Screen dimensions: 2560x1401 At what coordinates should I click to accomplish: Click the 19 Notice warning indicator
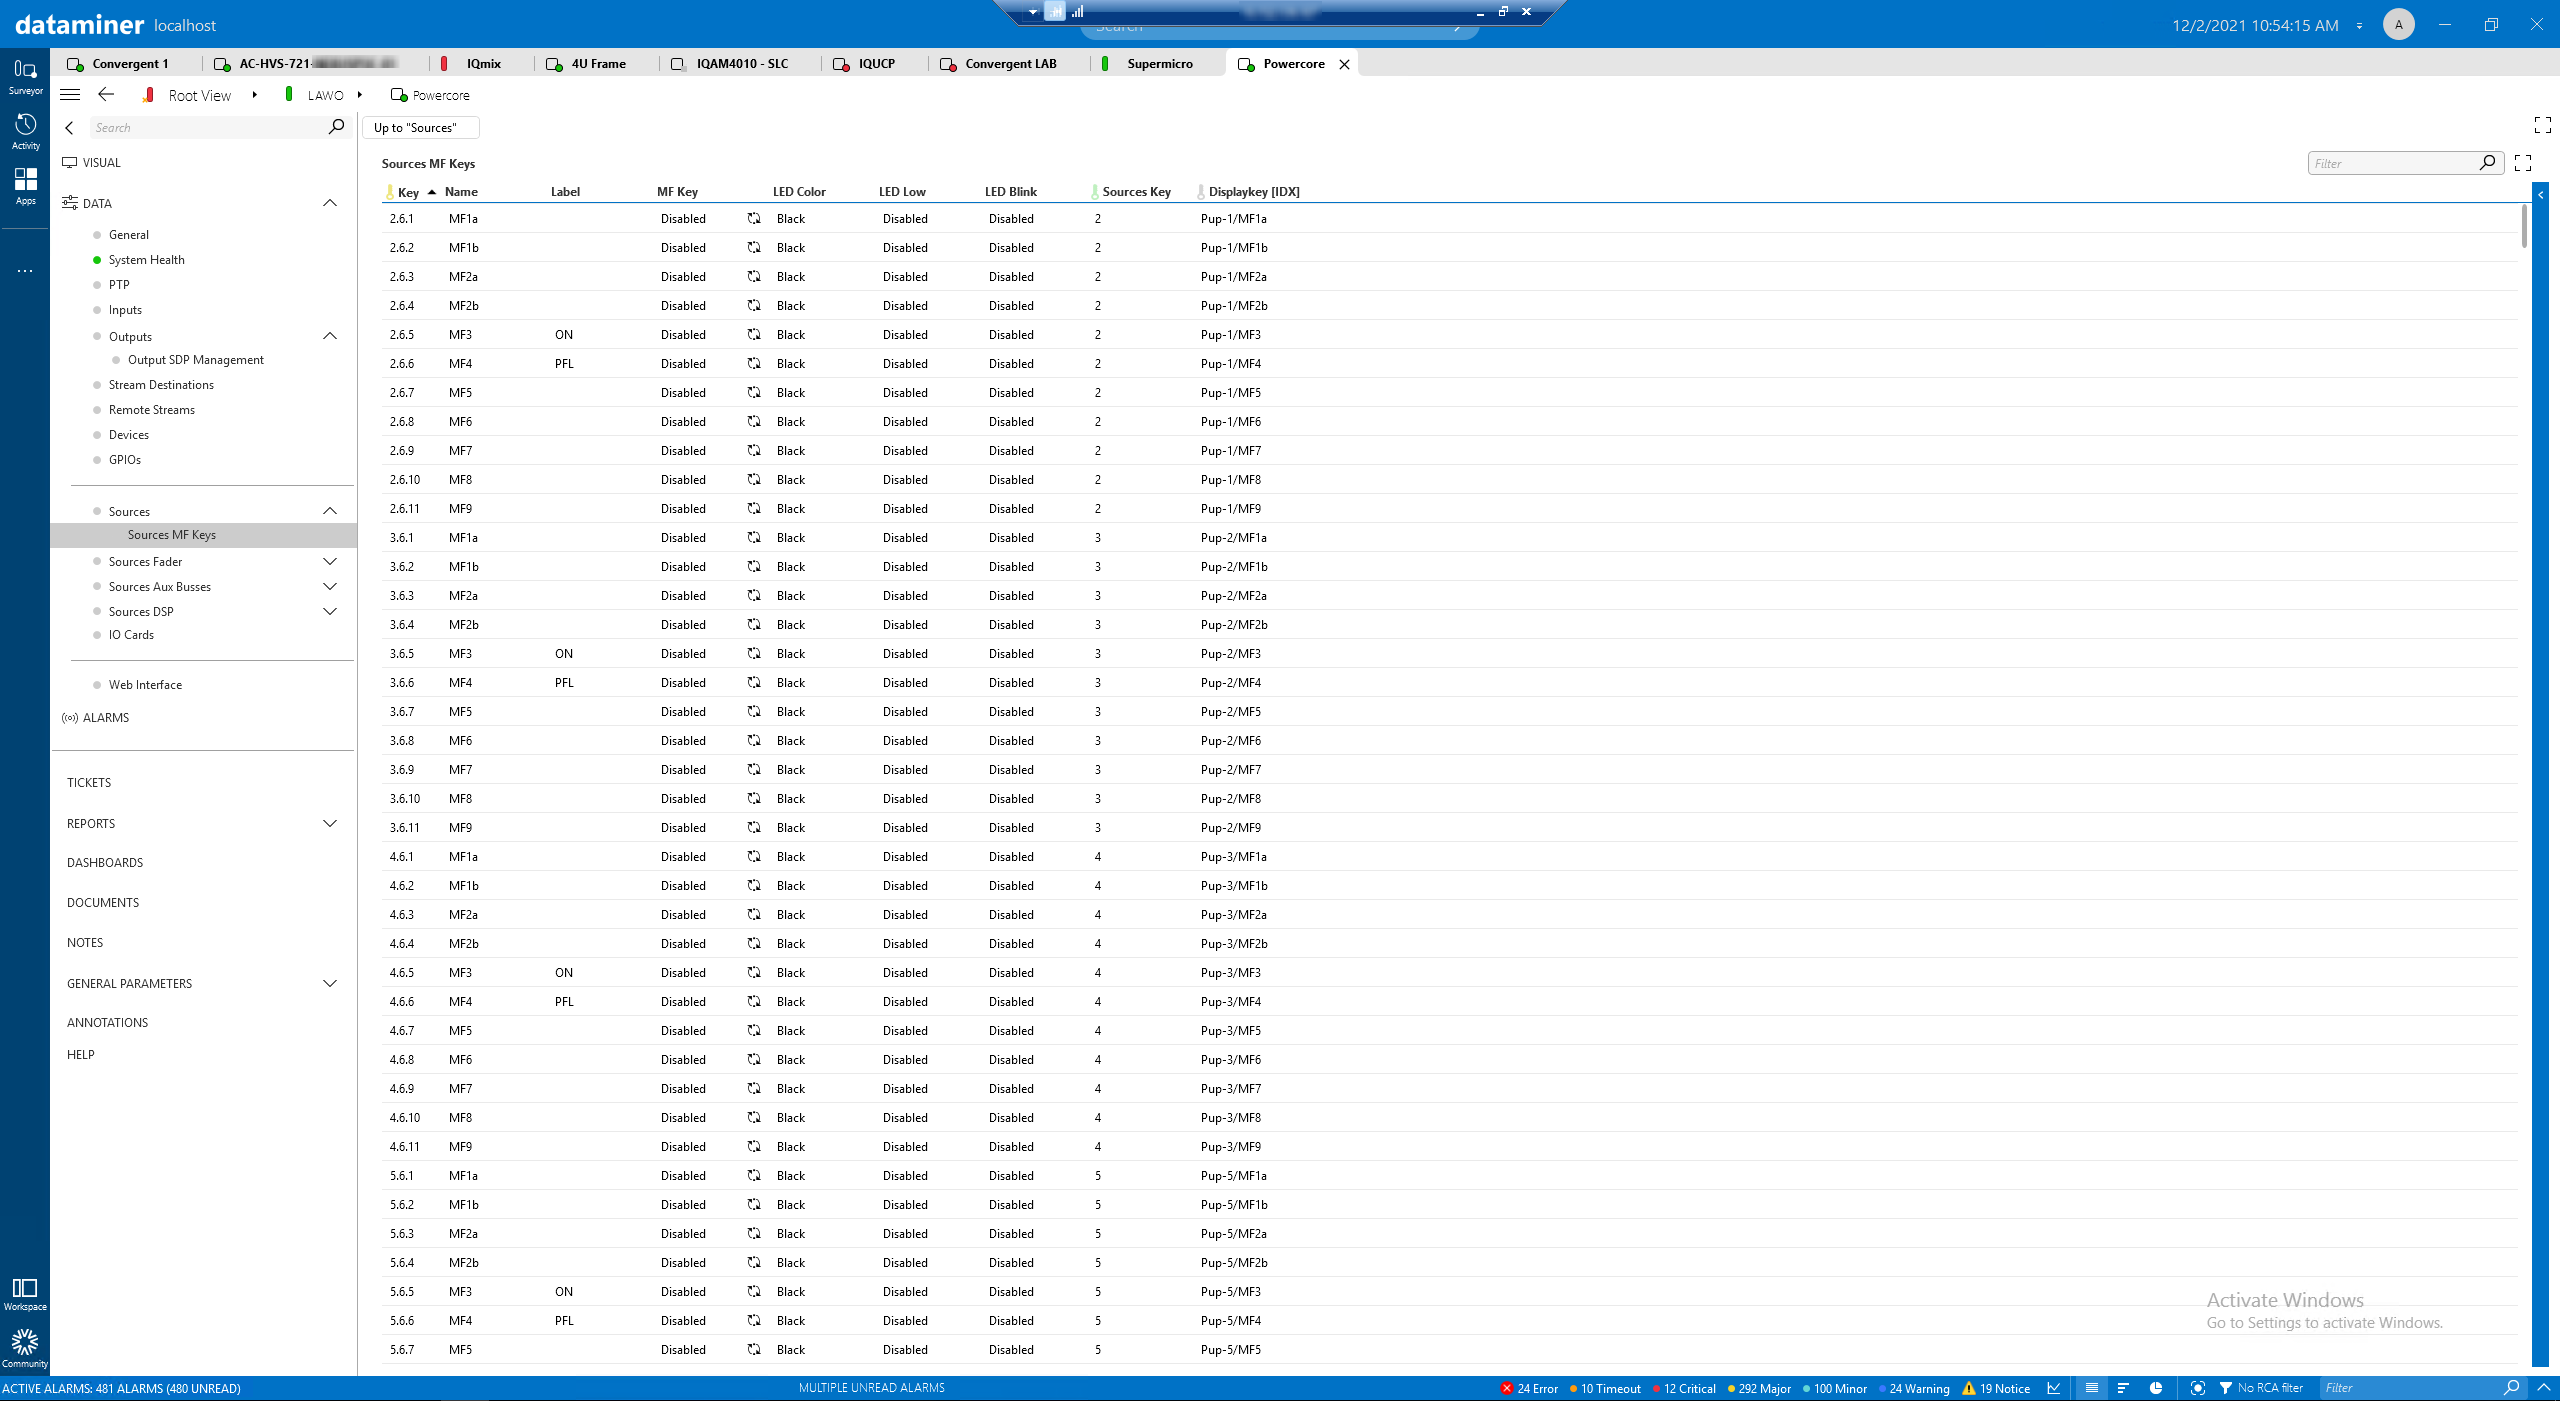point(1996,1388)
